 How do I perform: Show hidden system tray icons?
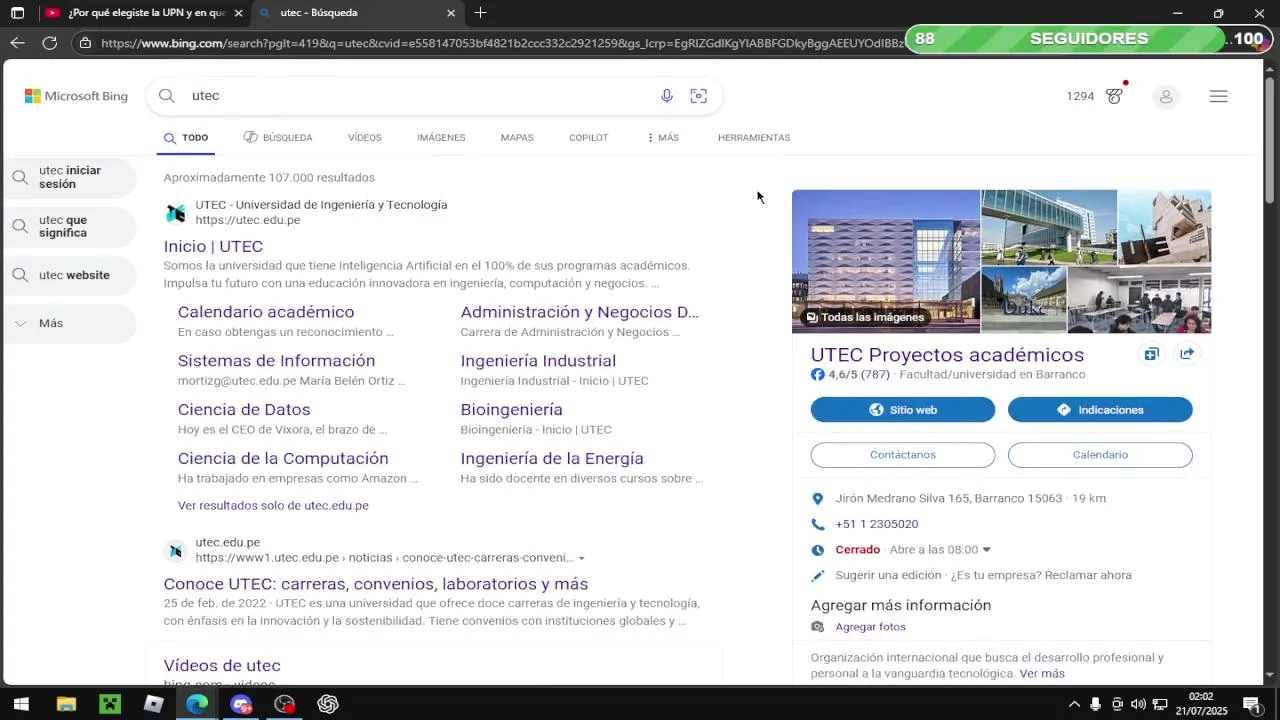[1074, 704]
